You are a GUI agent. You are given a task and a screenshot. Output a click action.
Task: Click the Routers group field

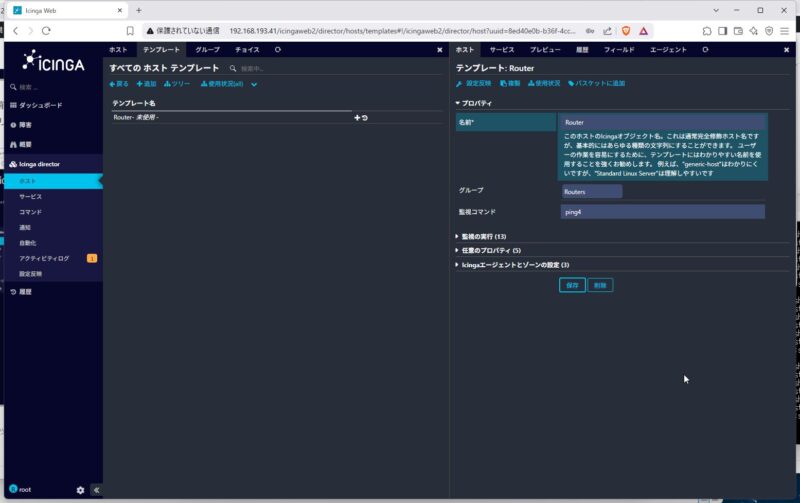592,192
